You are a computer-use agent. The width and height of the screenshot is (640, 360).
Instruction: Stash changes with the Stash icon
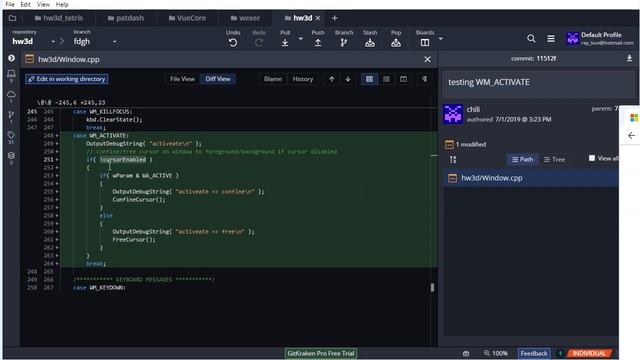coord(370,42)
